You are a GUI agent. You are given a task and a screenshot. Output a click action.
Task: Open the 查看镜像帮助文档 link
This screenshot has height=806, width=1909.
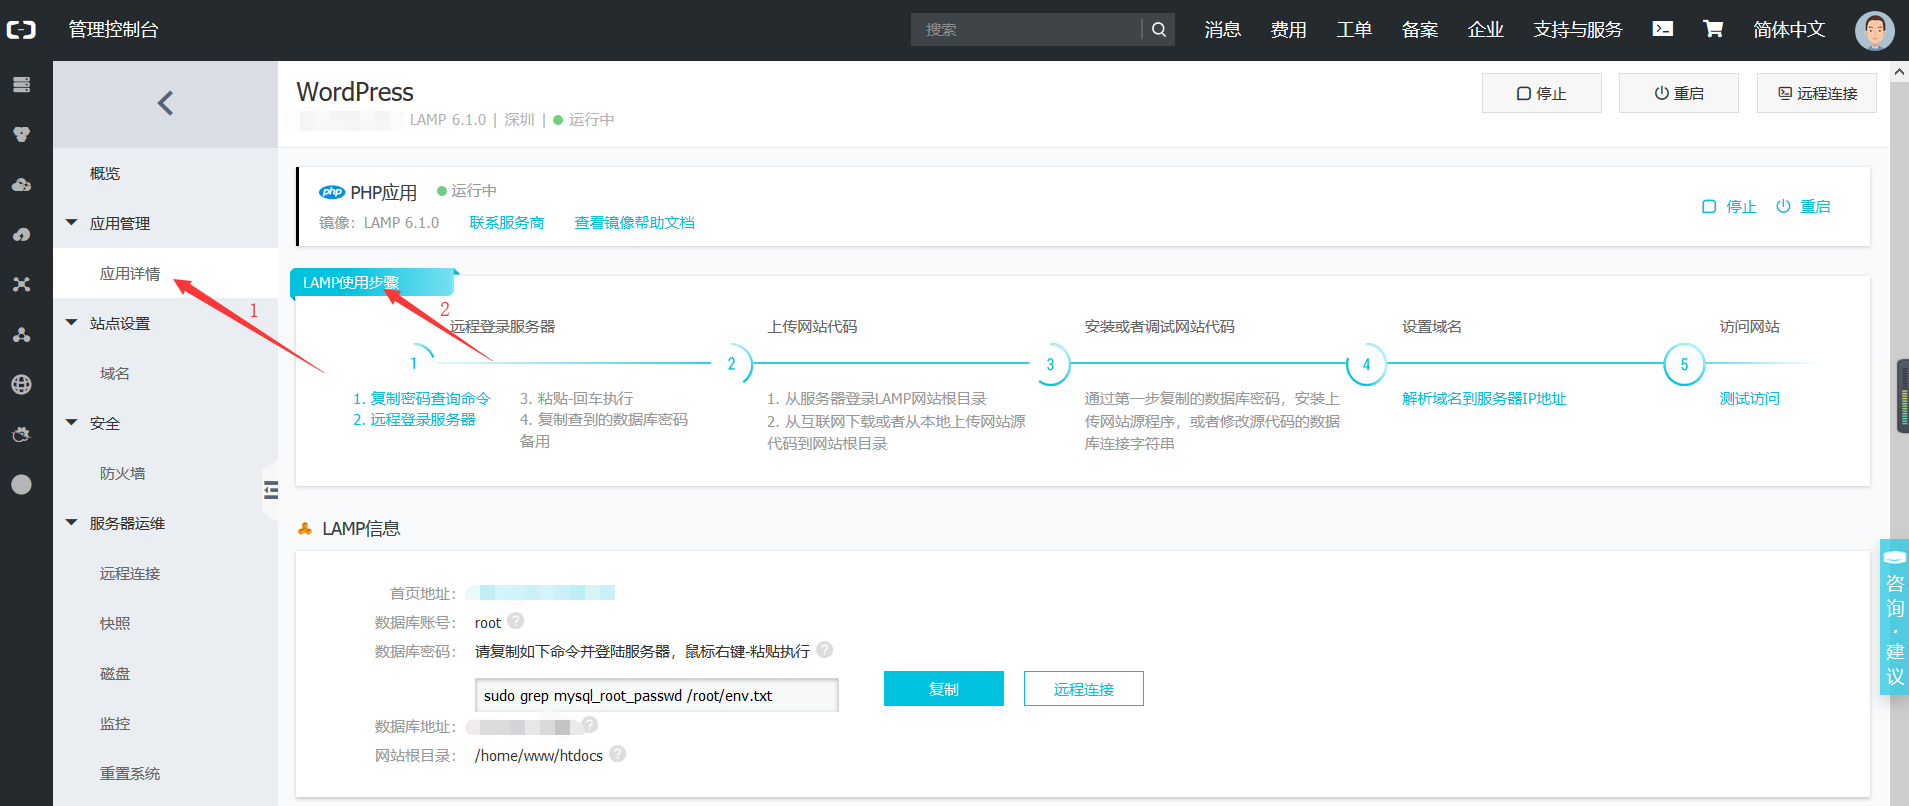[x=634, y=223]
